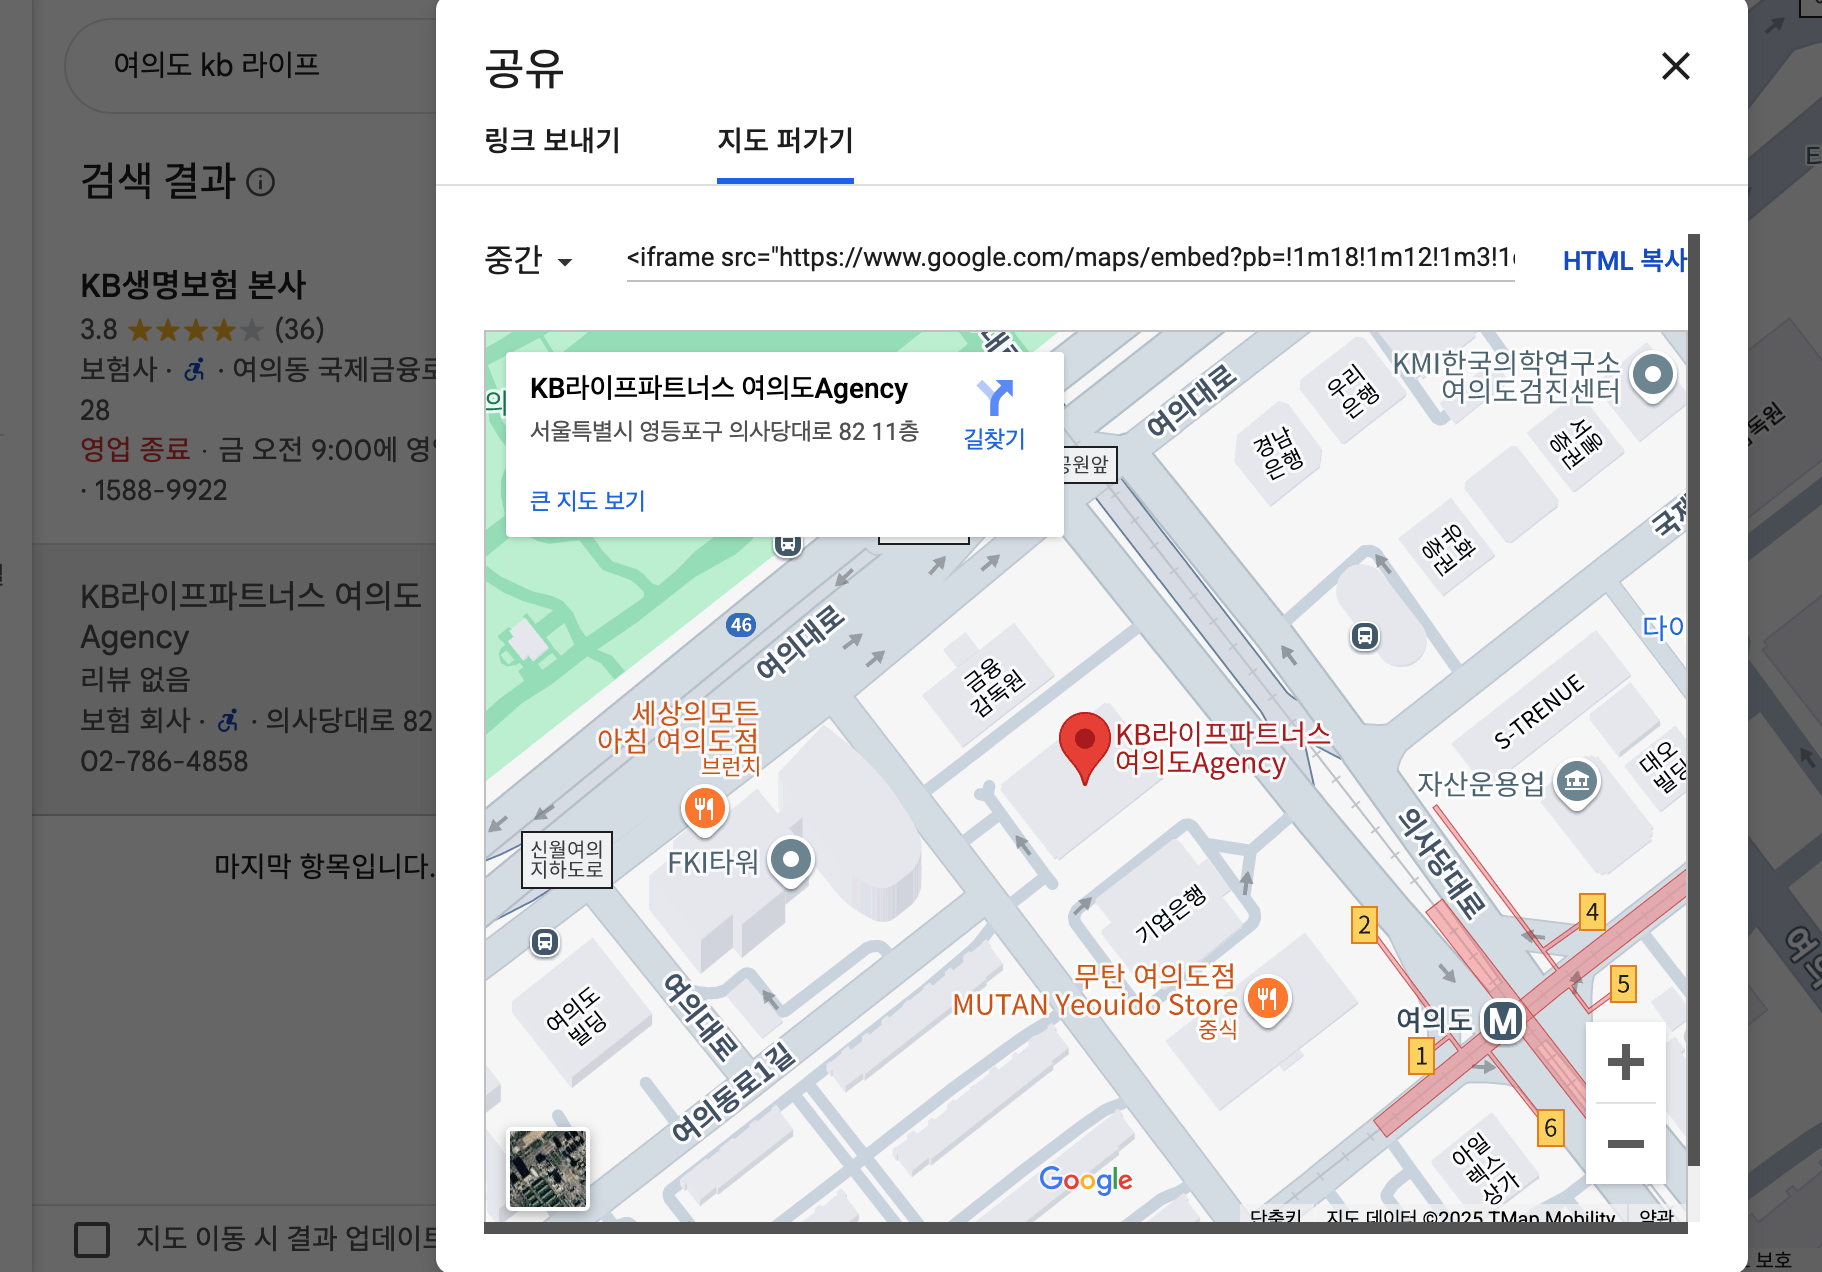Click the red KB라이프파트너스 map pin
This screenshot has height=1272, width=1822.
click(1084, 747)
